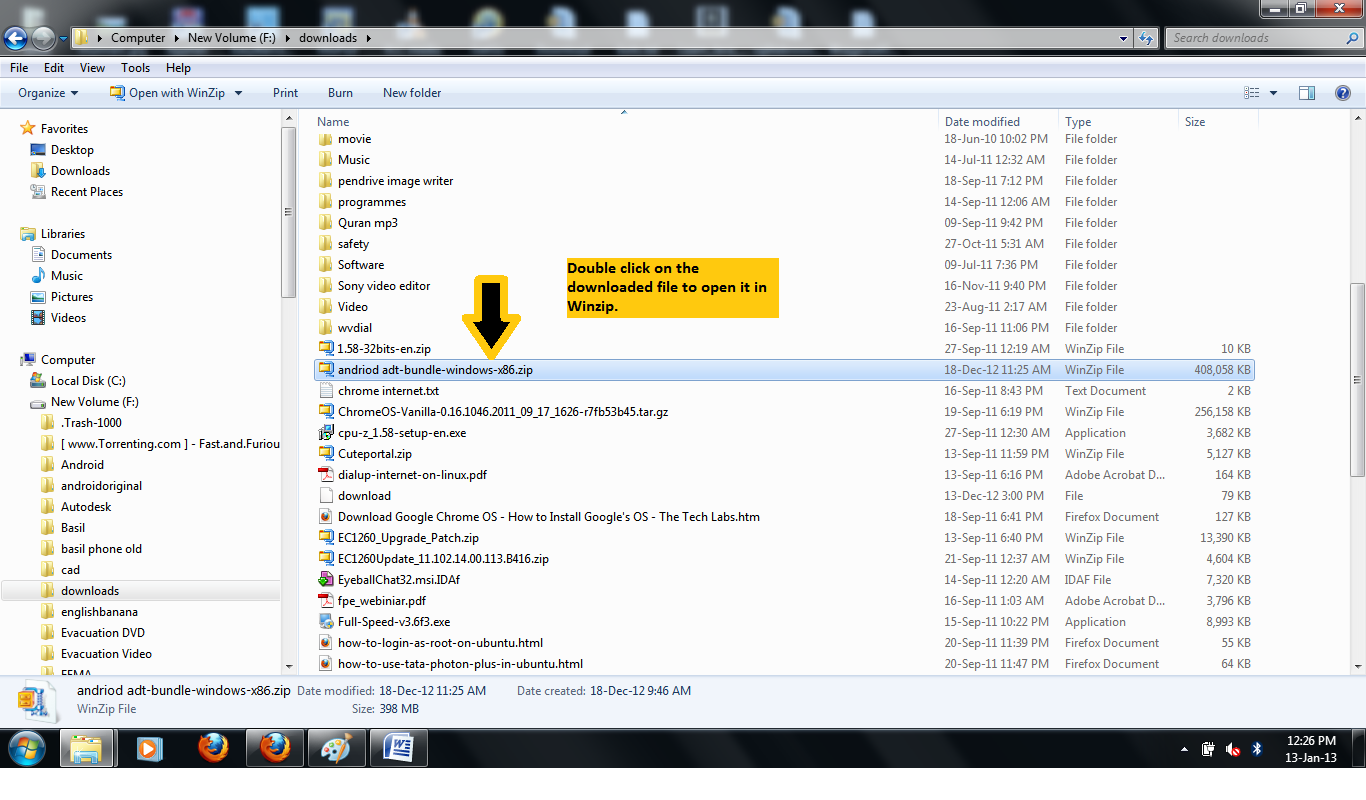Show the preview pane icon
The image size is (1366, 800).
(1307, 93)
